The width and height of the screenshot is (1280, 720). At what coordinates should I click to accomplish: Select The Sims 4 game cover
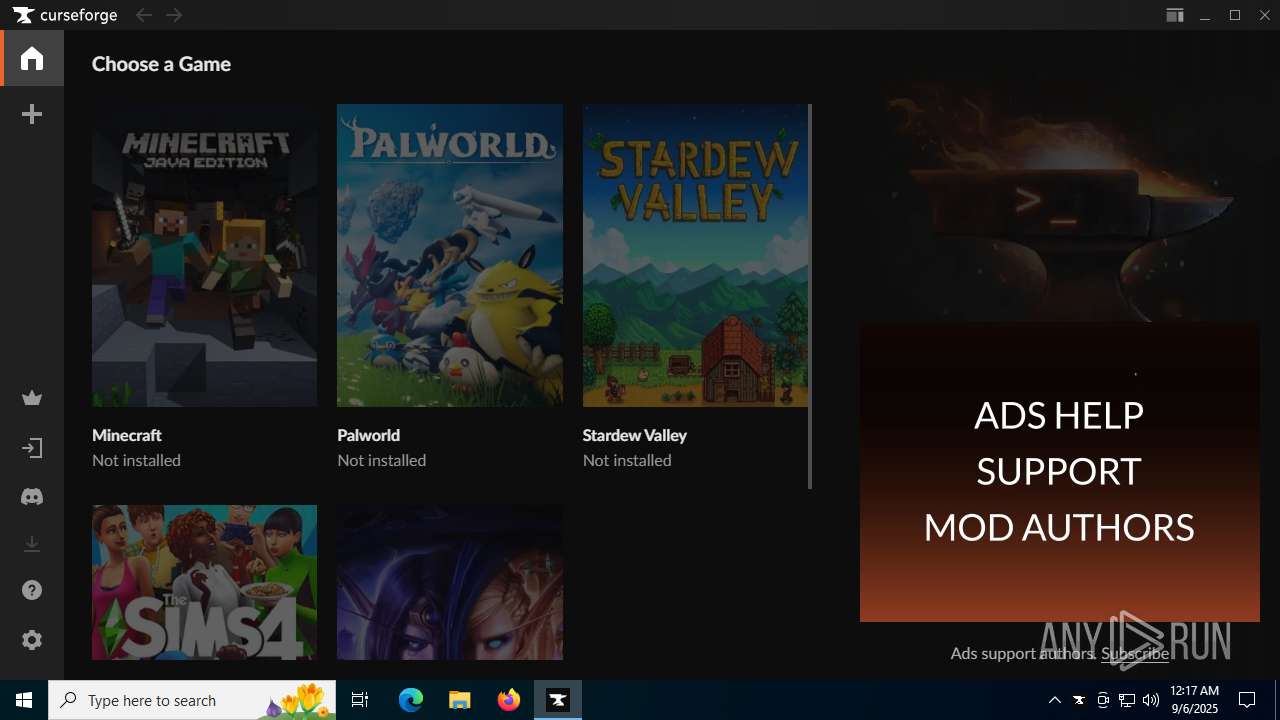click(204, 582)
